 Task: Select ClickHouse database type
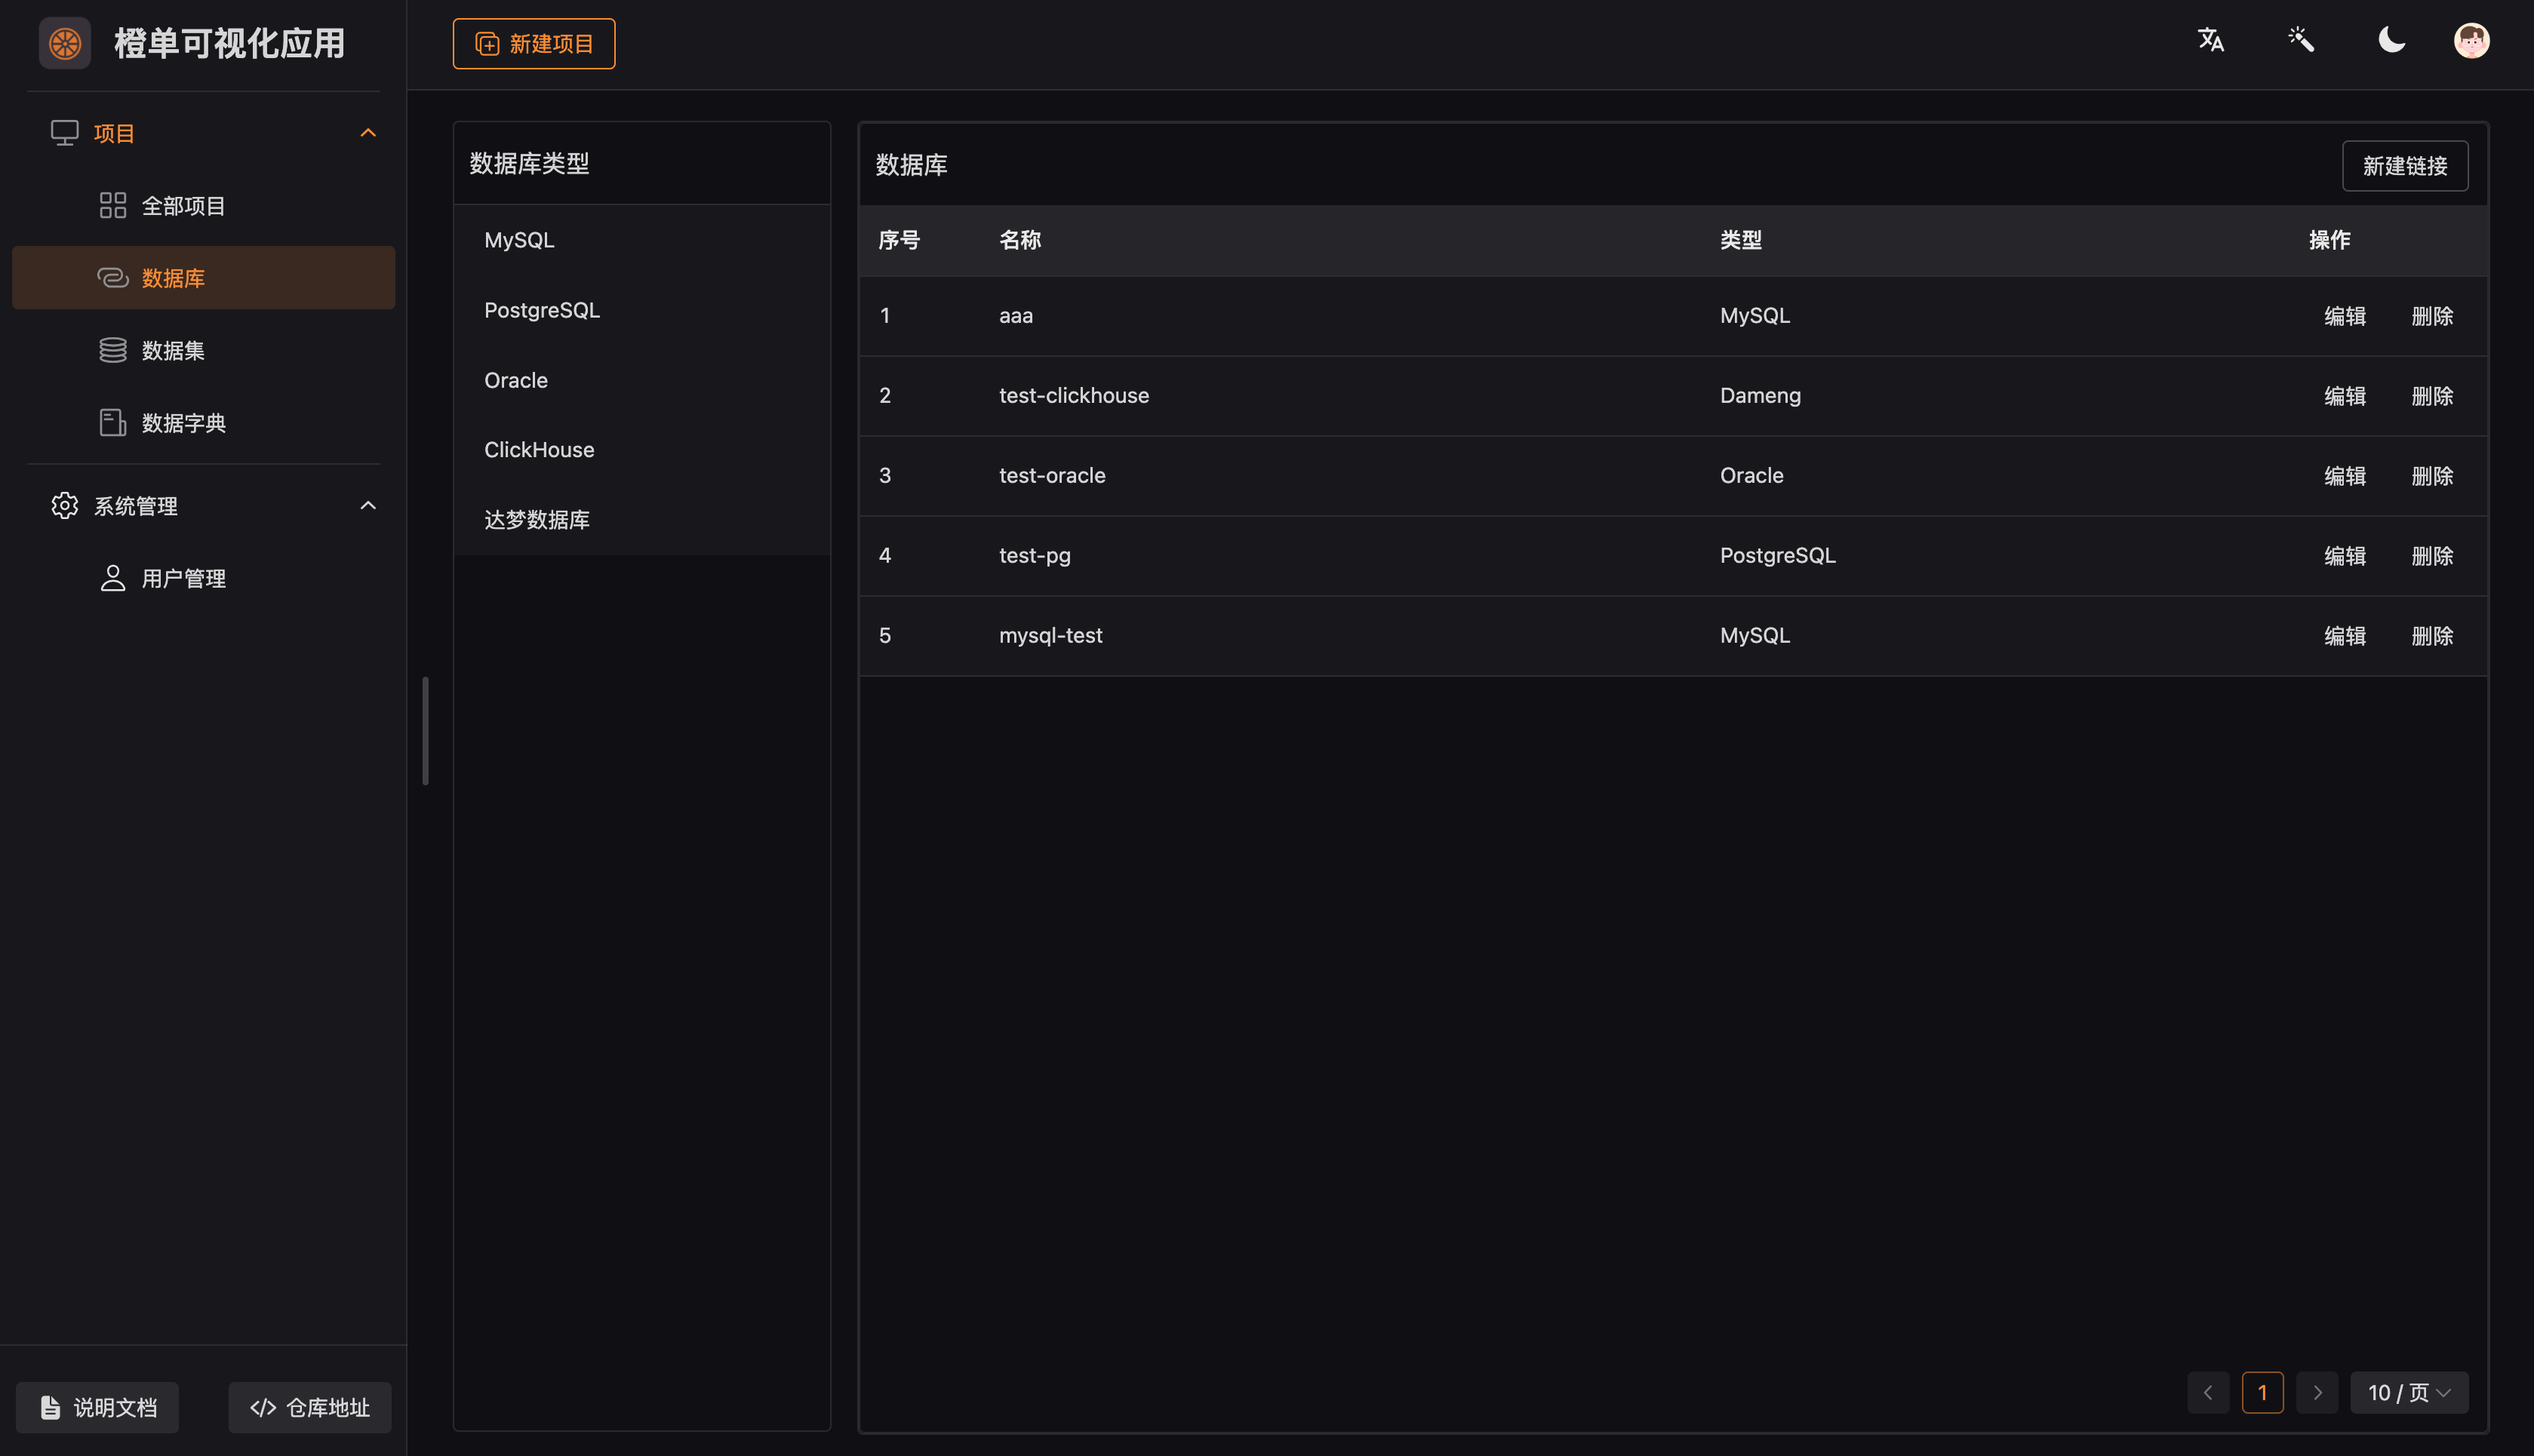pos(642,450)
